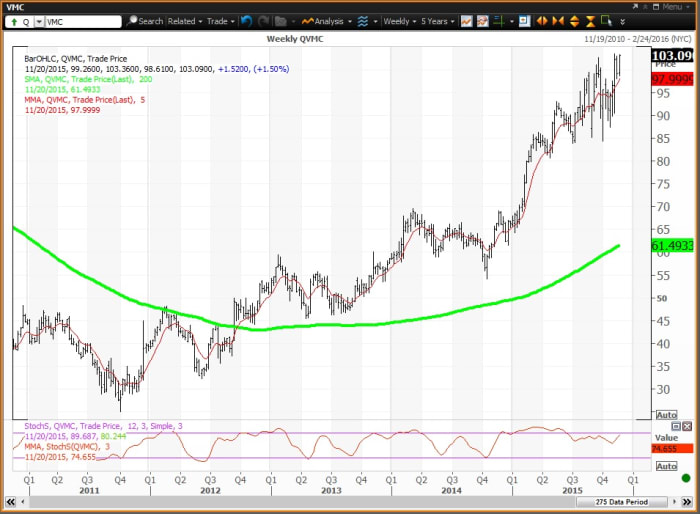Toggle Auto scale on the stochastic pane
Viewport: 700px width, 514px height.
(x=666, y=466)
